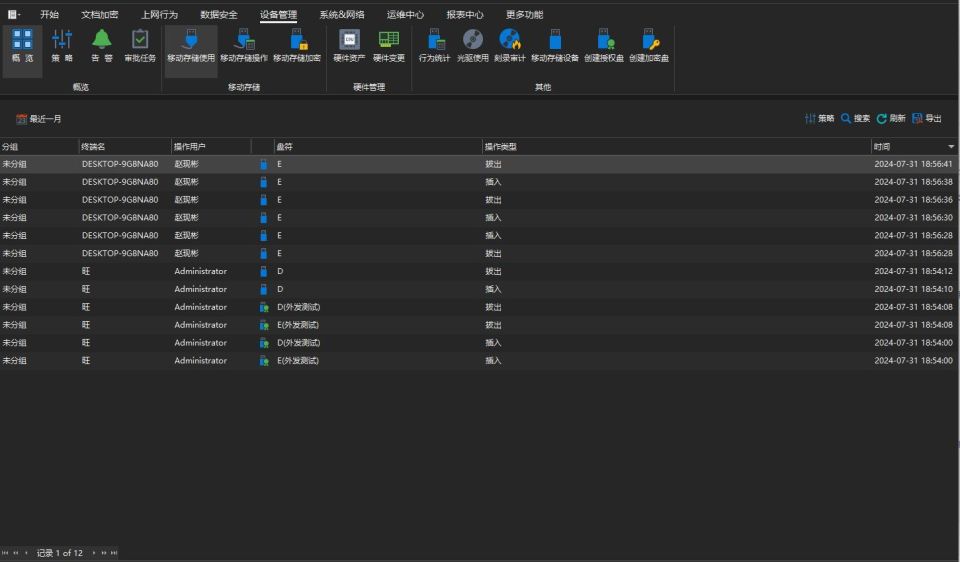Select the 设备管理 tab
The image size is (960, 562).
pos(278,14)
